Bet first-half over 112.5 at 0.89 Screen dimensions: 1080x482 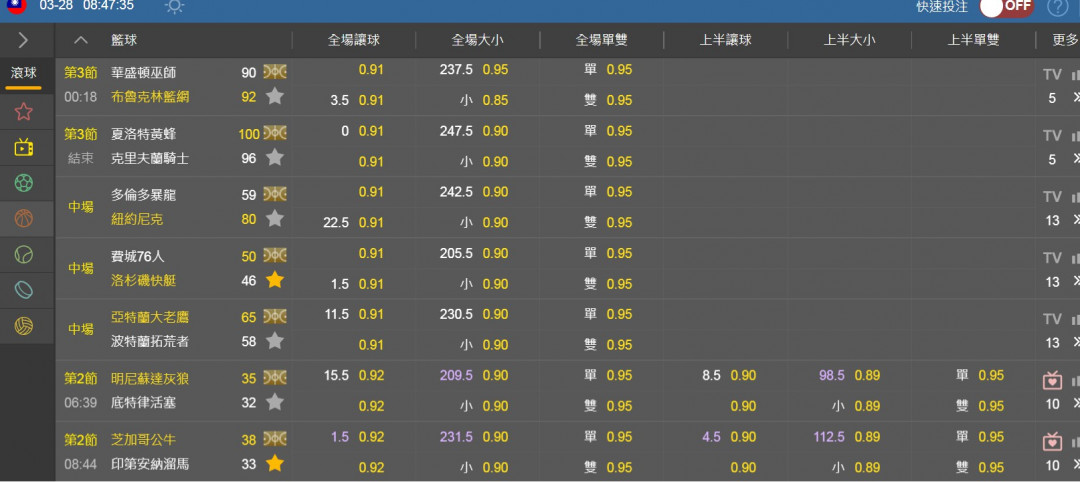click(x=867, y=437)
